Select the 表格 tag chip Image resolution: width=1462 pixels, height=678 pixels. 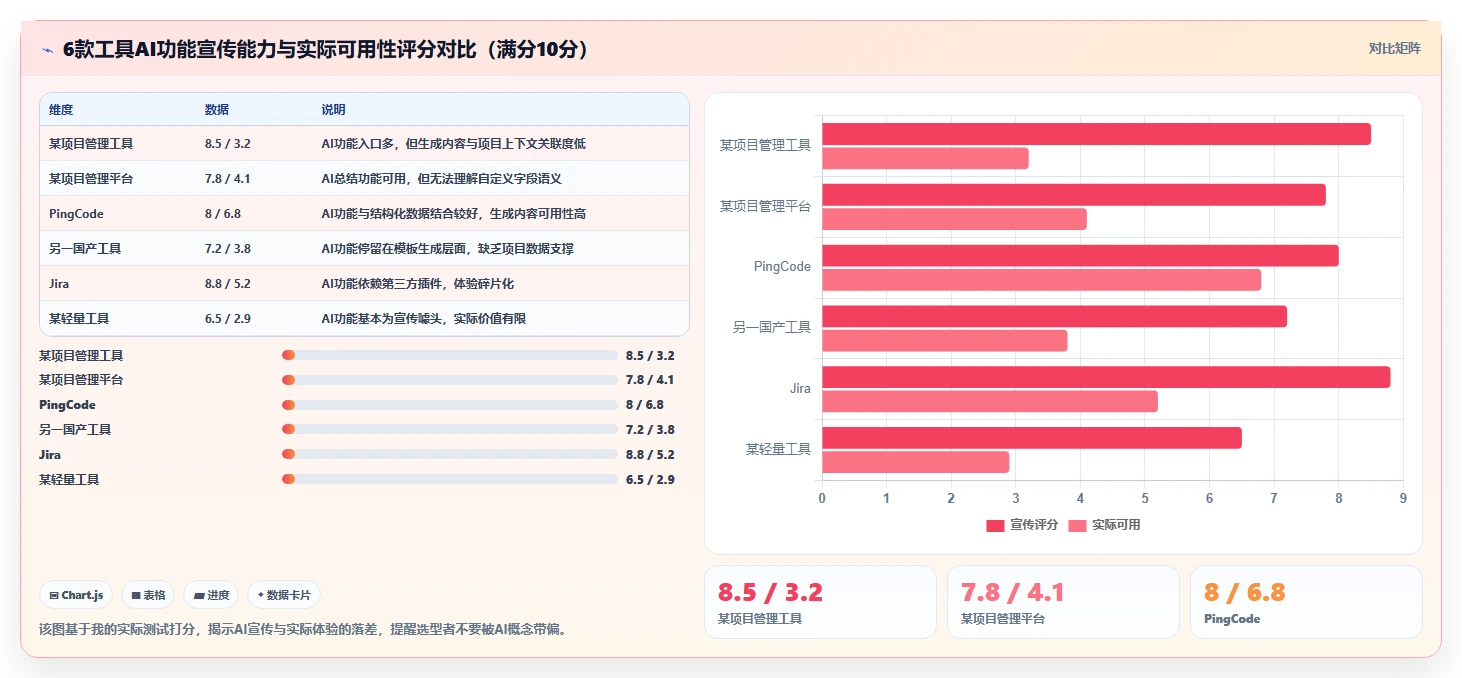[x=148, y=595]
